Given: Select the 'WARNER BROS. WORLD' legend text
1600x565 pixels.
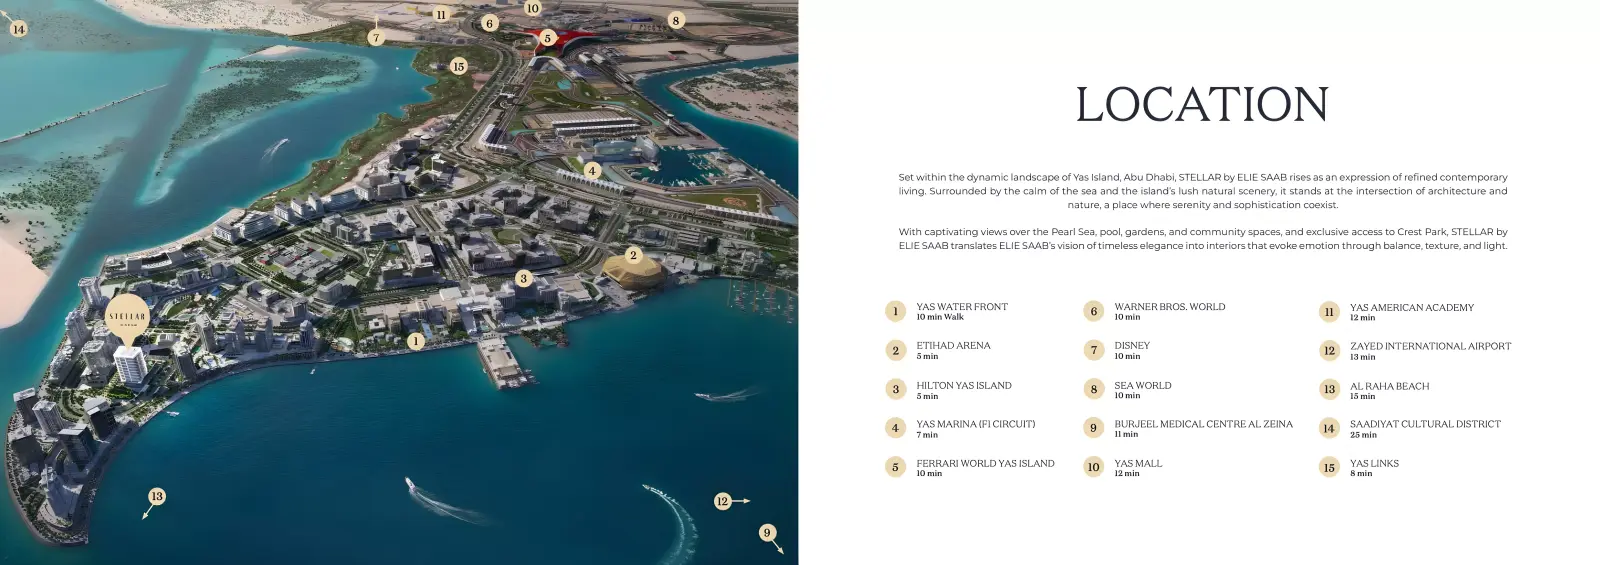Looking at the screenshot, I should (1170, 307).
